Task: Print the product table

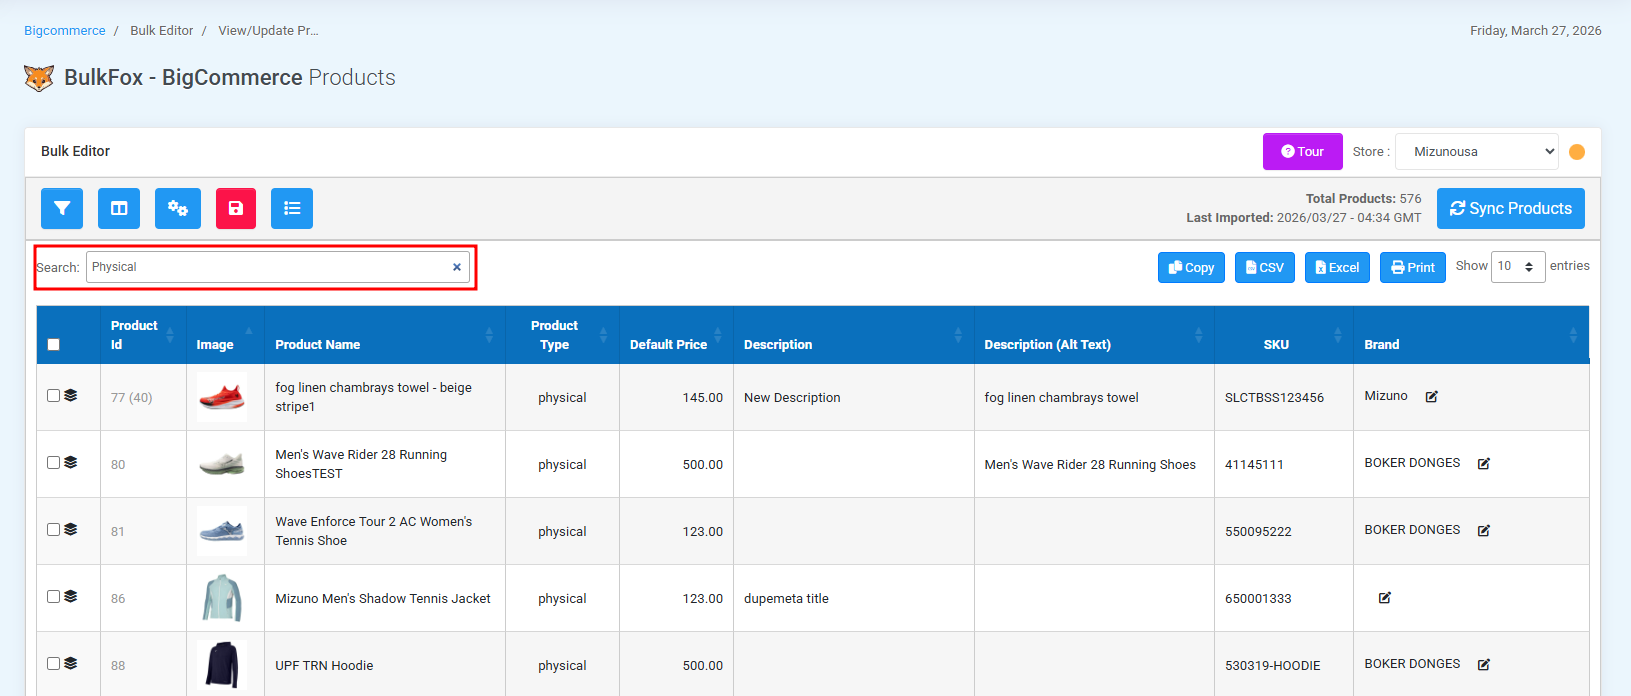Action: (1413, 267)
